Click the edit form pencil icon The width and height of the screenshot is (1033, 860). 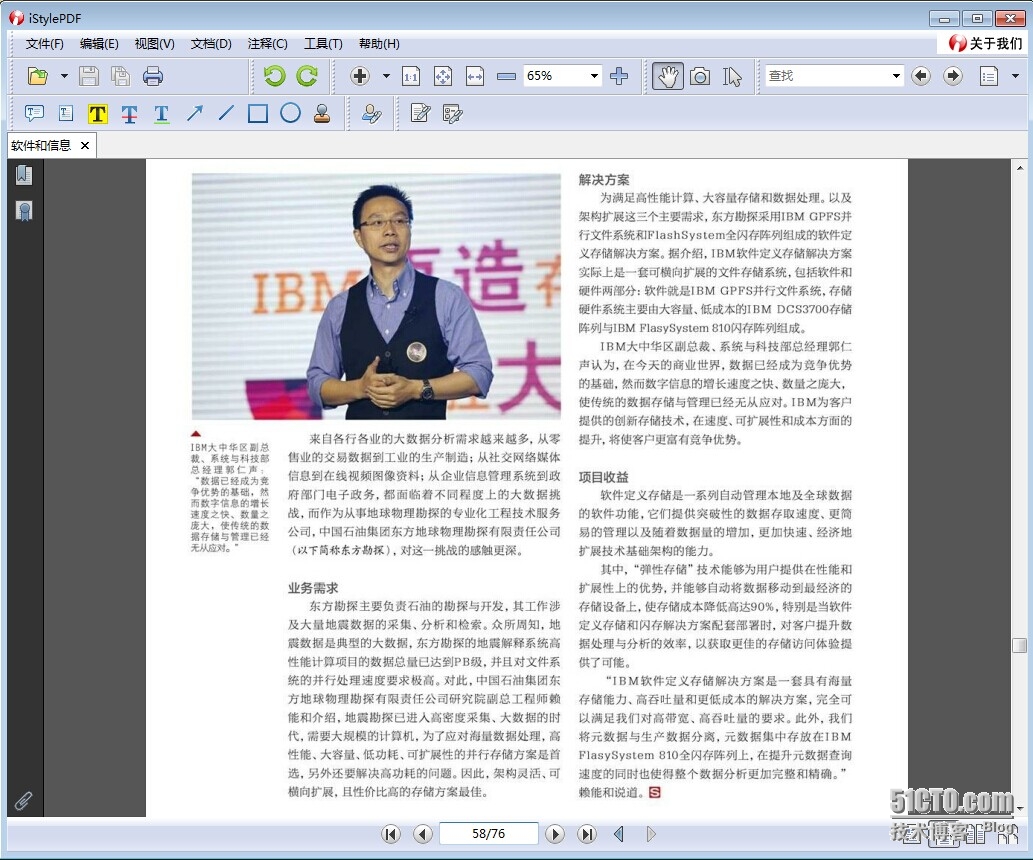point(420,113)
